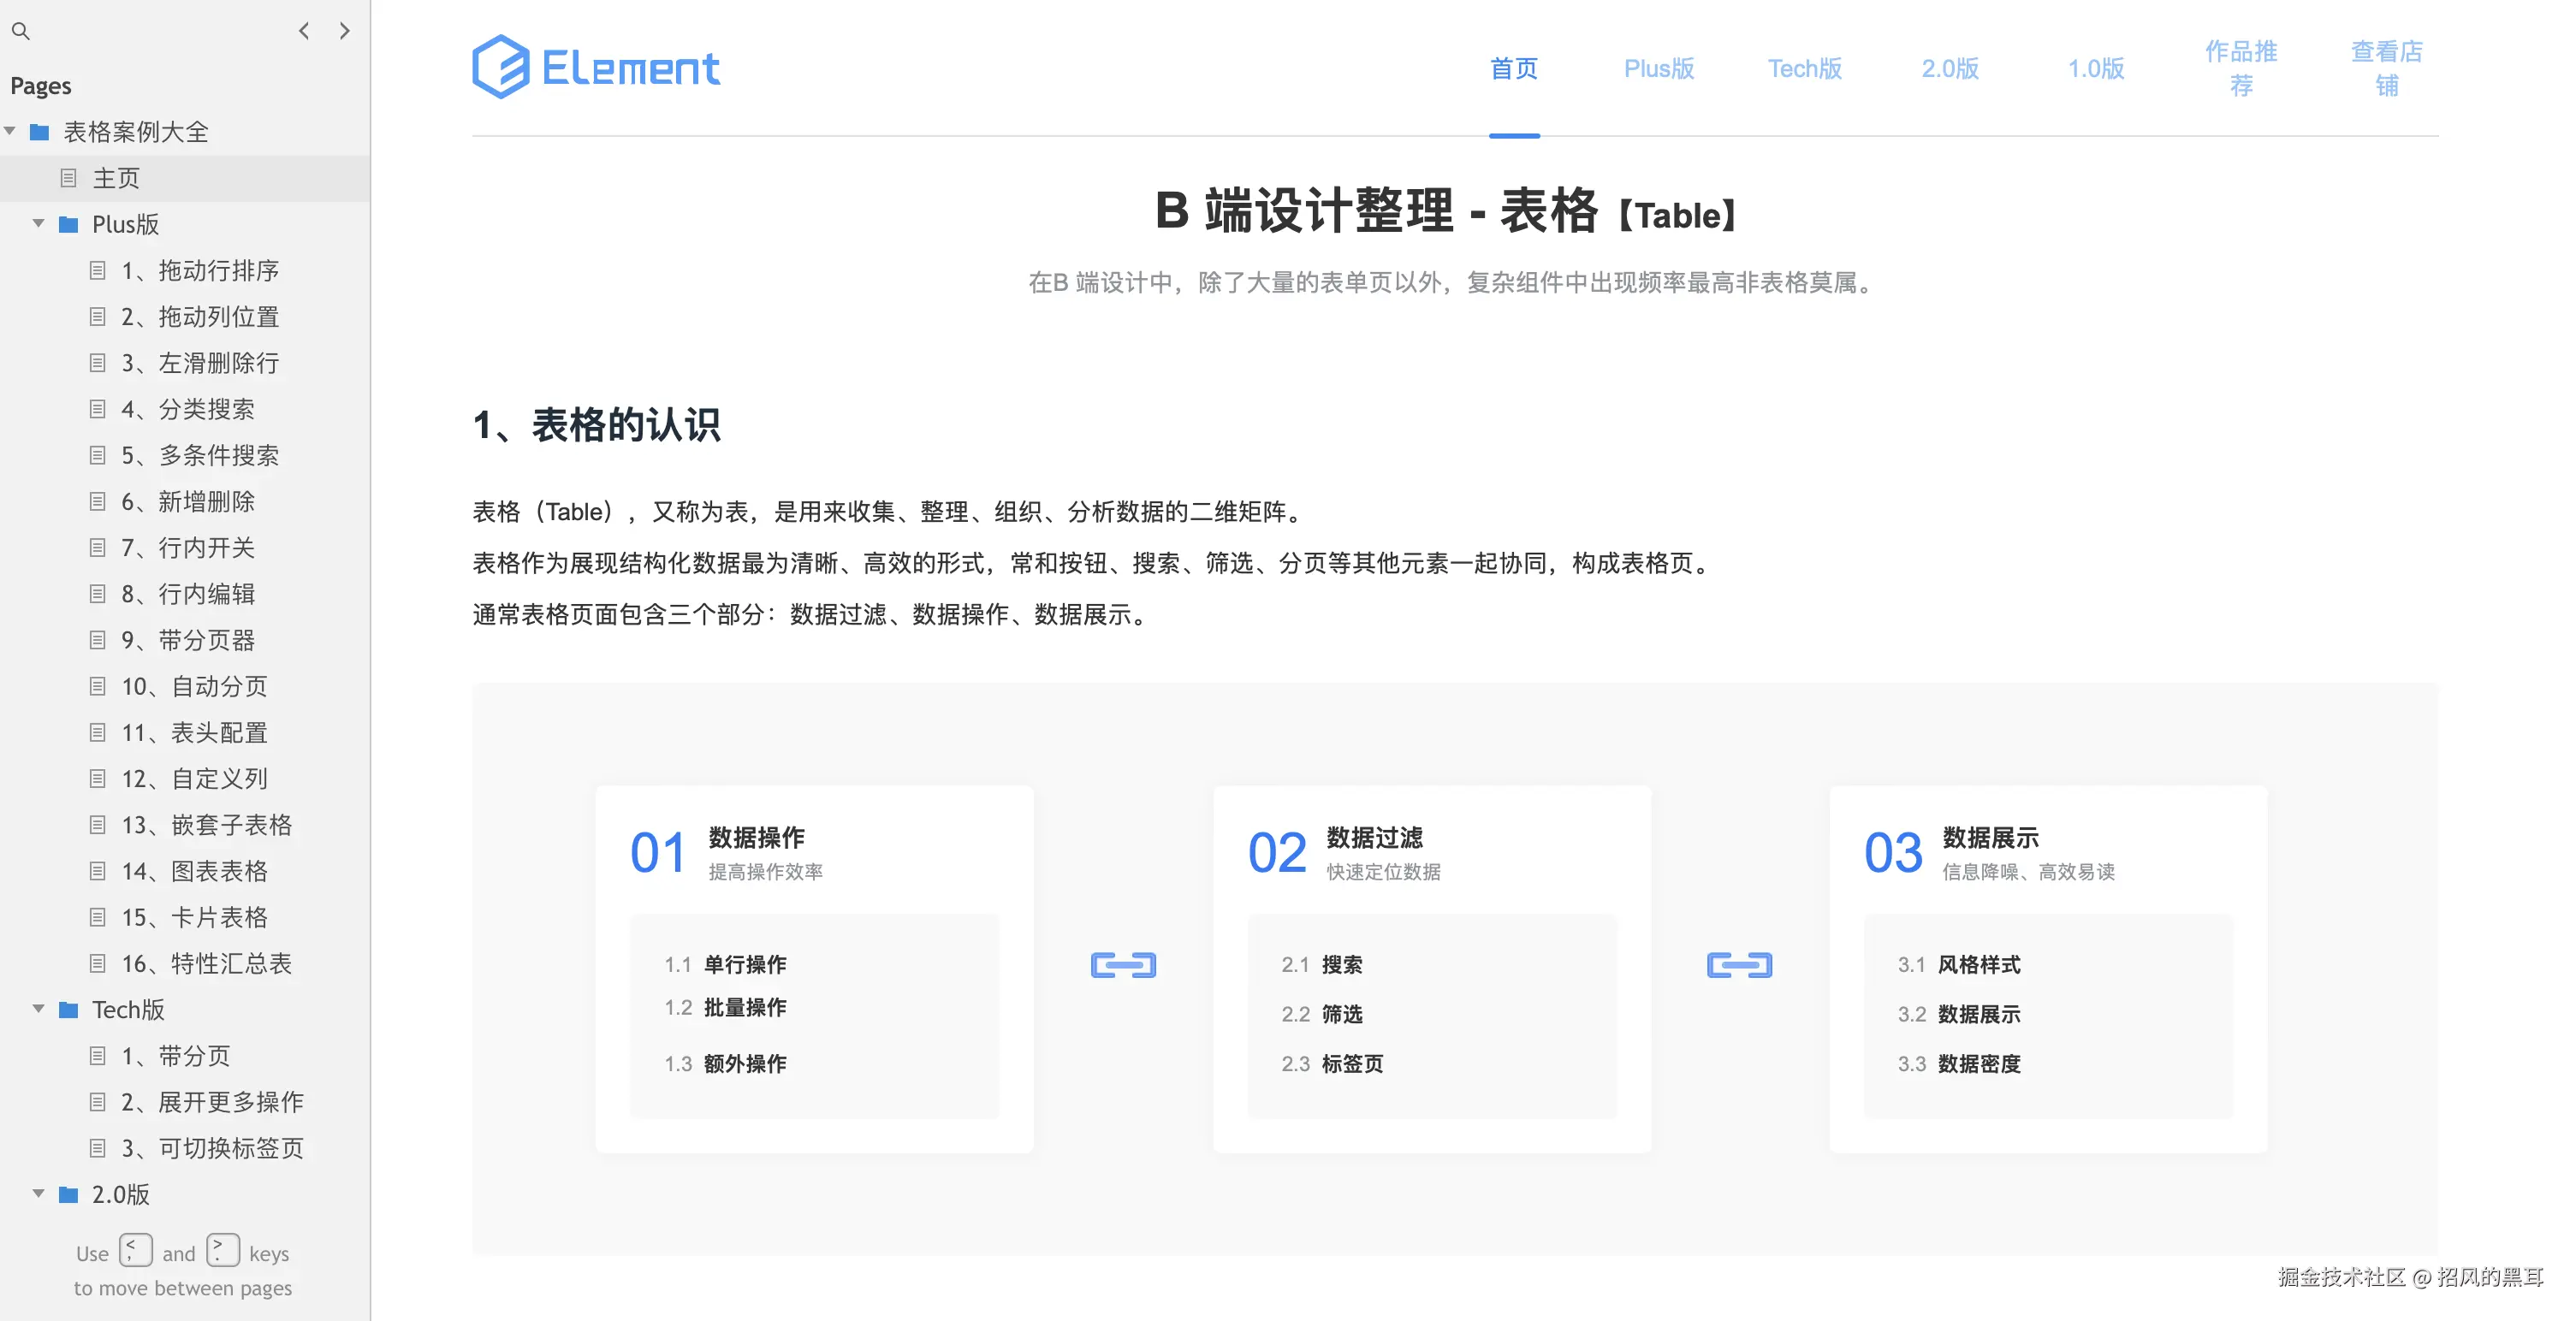This screenshot has width=2576, height=1321.
Task: Collapse the Tech版 folder tree
Action: 38,1009
